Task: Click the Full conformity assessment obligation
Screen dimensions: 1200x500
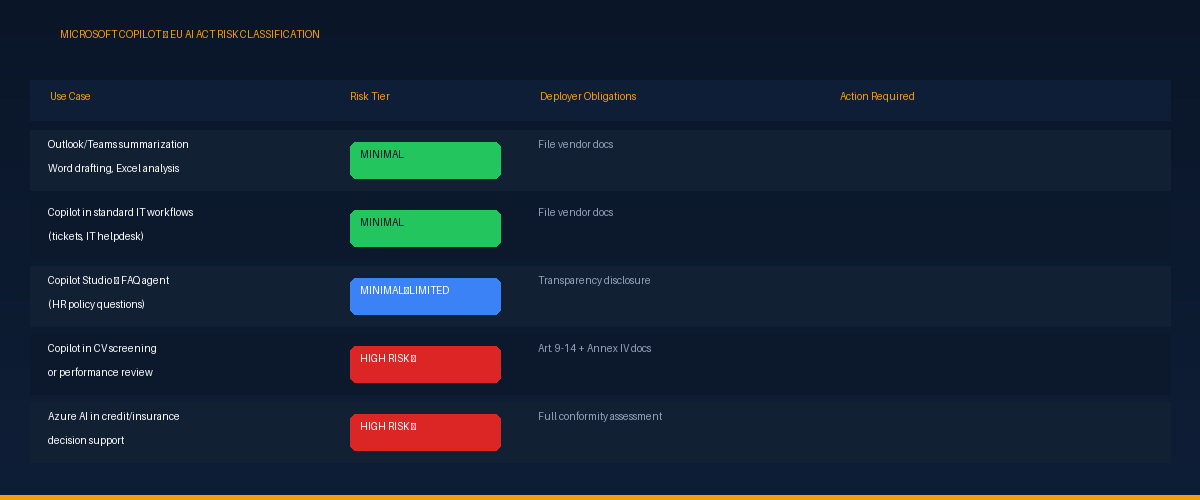Action: point(600,416)
